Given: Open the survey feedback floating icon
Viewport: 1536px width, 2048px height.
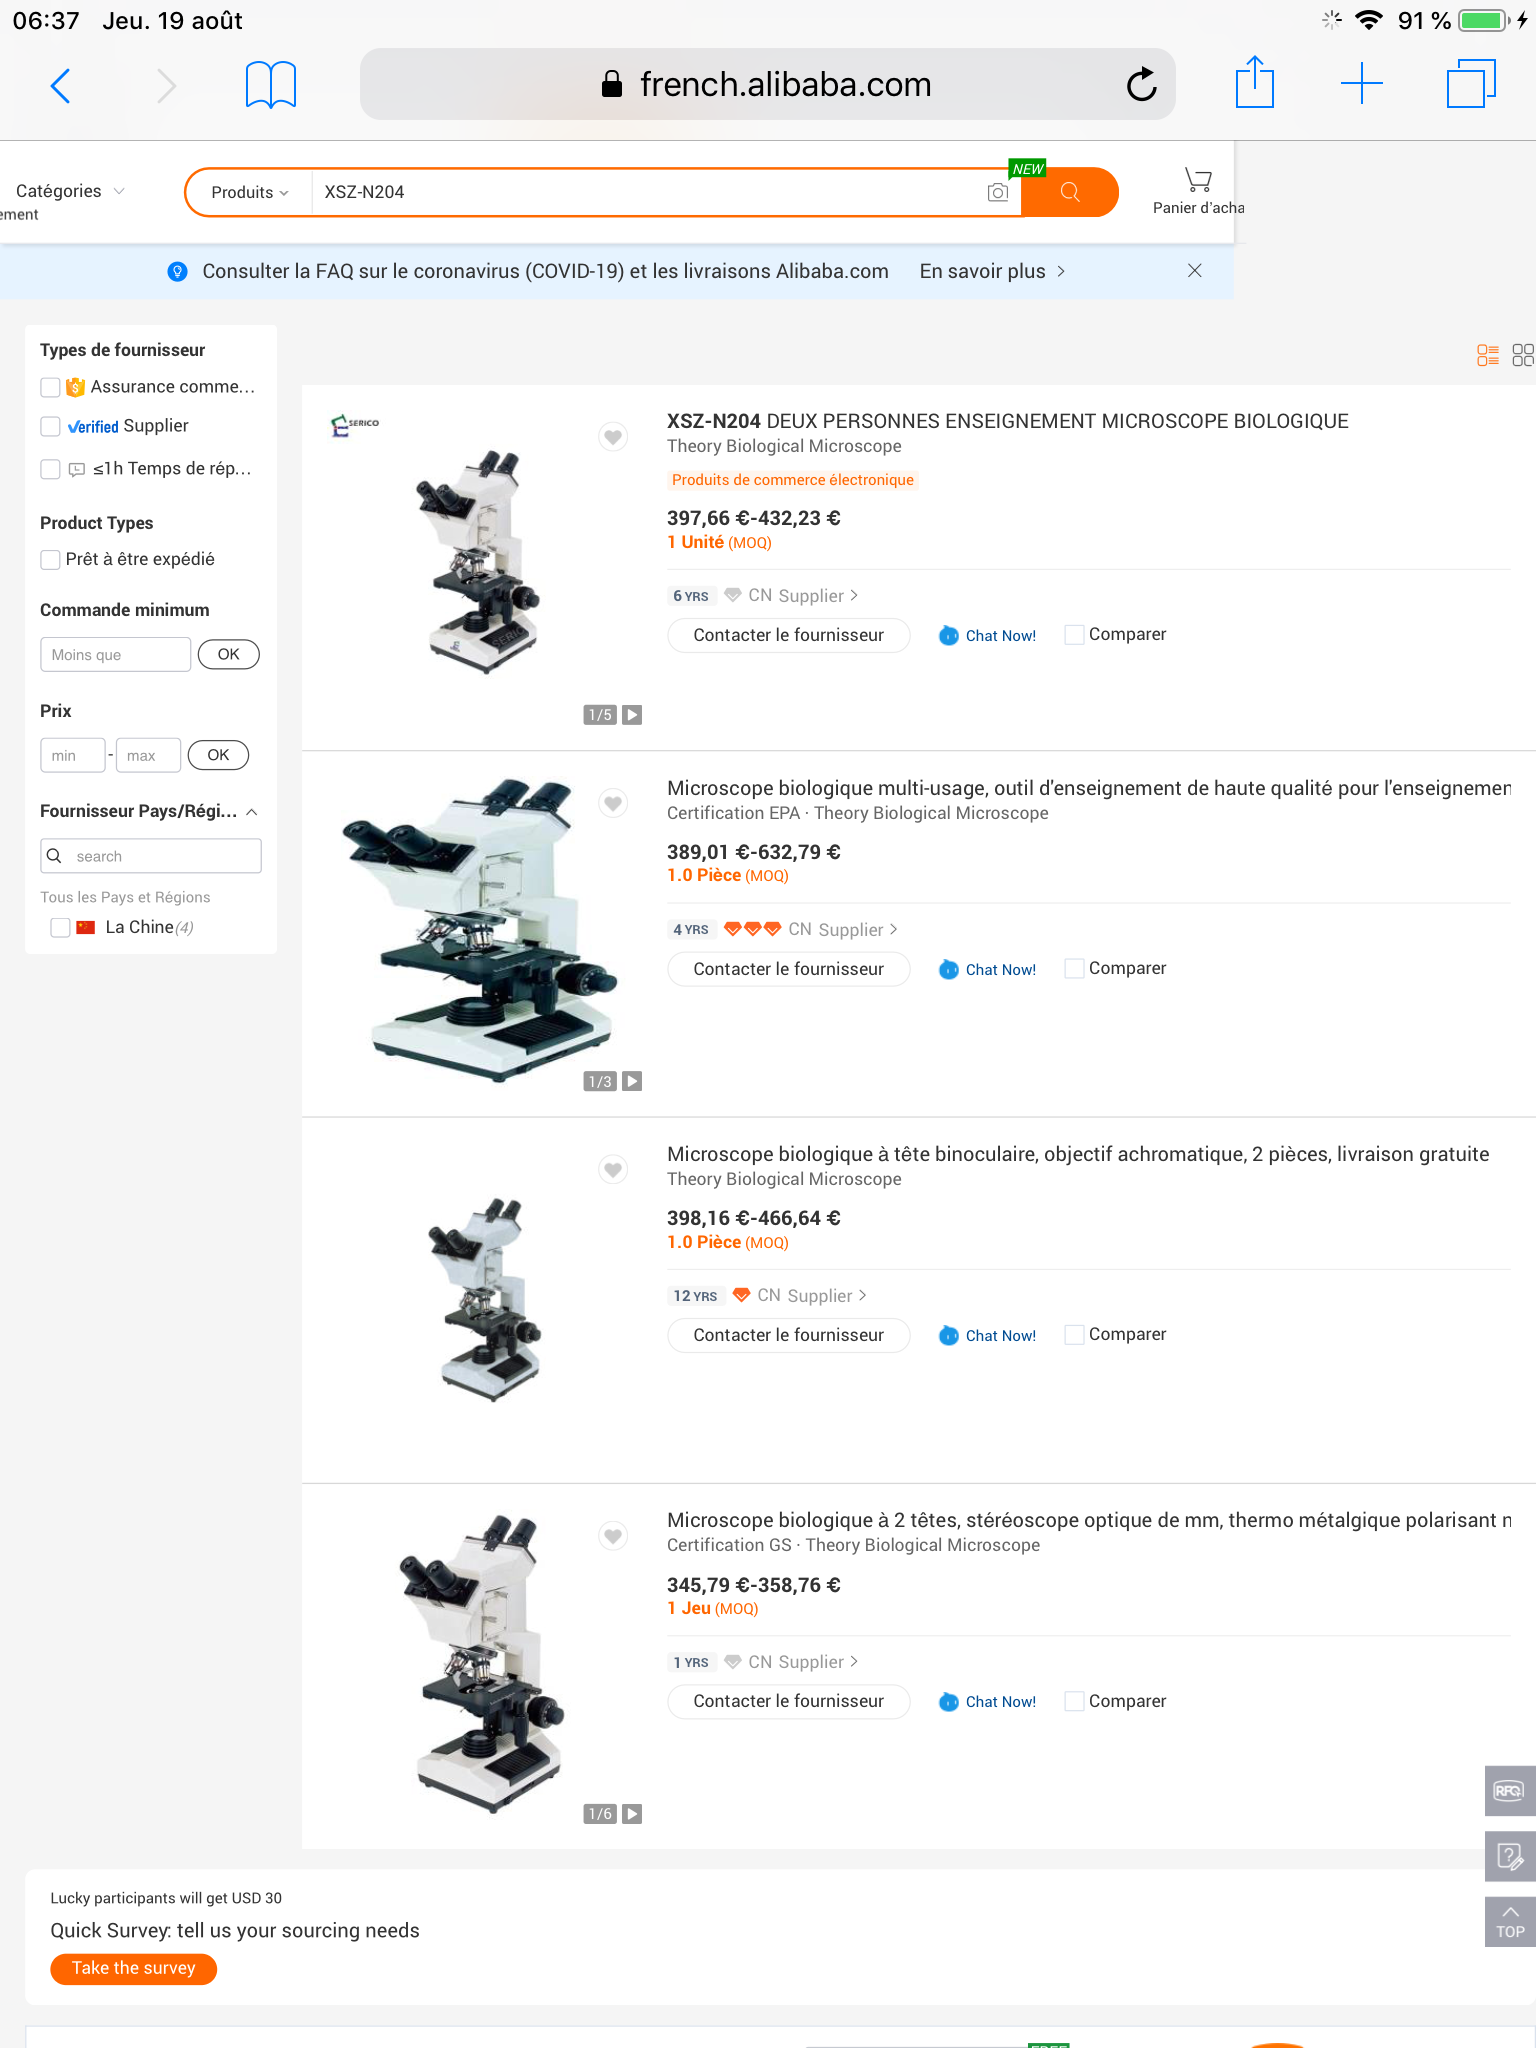Looking at the screenshot, I should point(1509,1856).
